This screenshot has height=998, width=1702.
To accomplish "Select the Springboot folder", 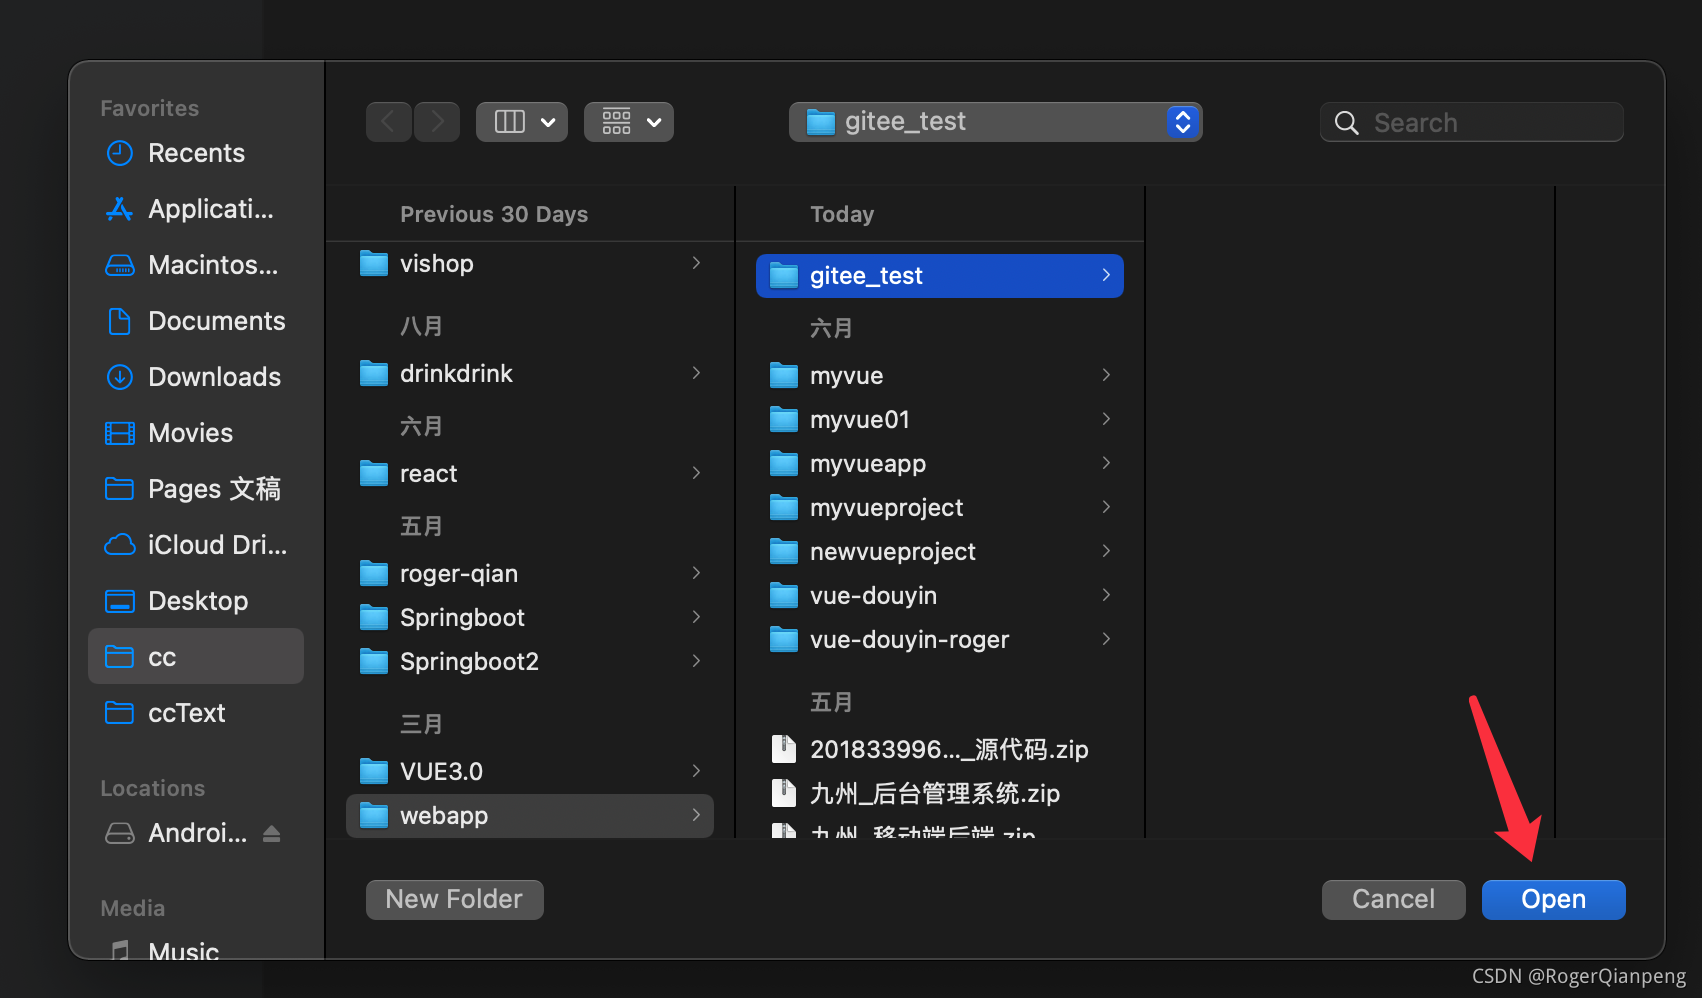I will tap(530, 618).
